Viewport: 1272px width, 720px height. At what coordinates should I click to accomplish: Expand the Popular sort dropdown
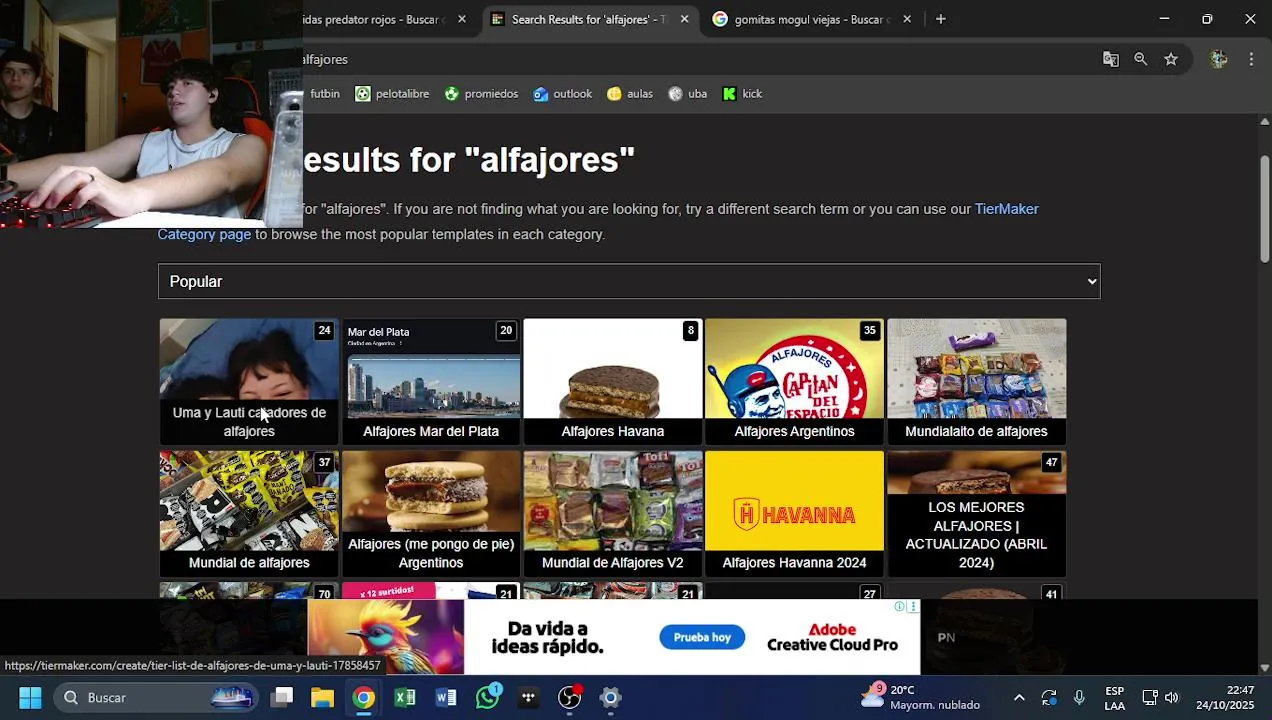(x=629, y=281)
